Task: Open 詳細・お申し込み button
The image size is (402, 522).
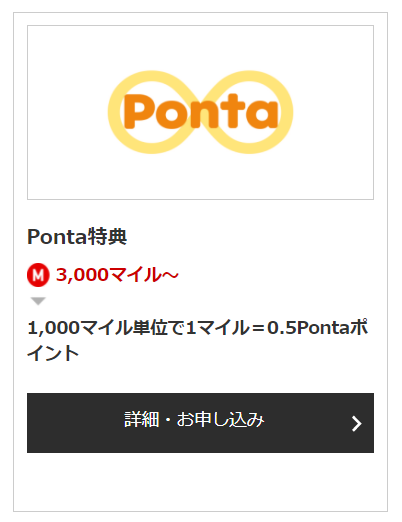Action: click(200, 423)
